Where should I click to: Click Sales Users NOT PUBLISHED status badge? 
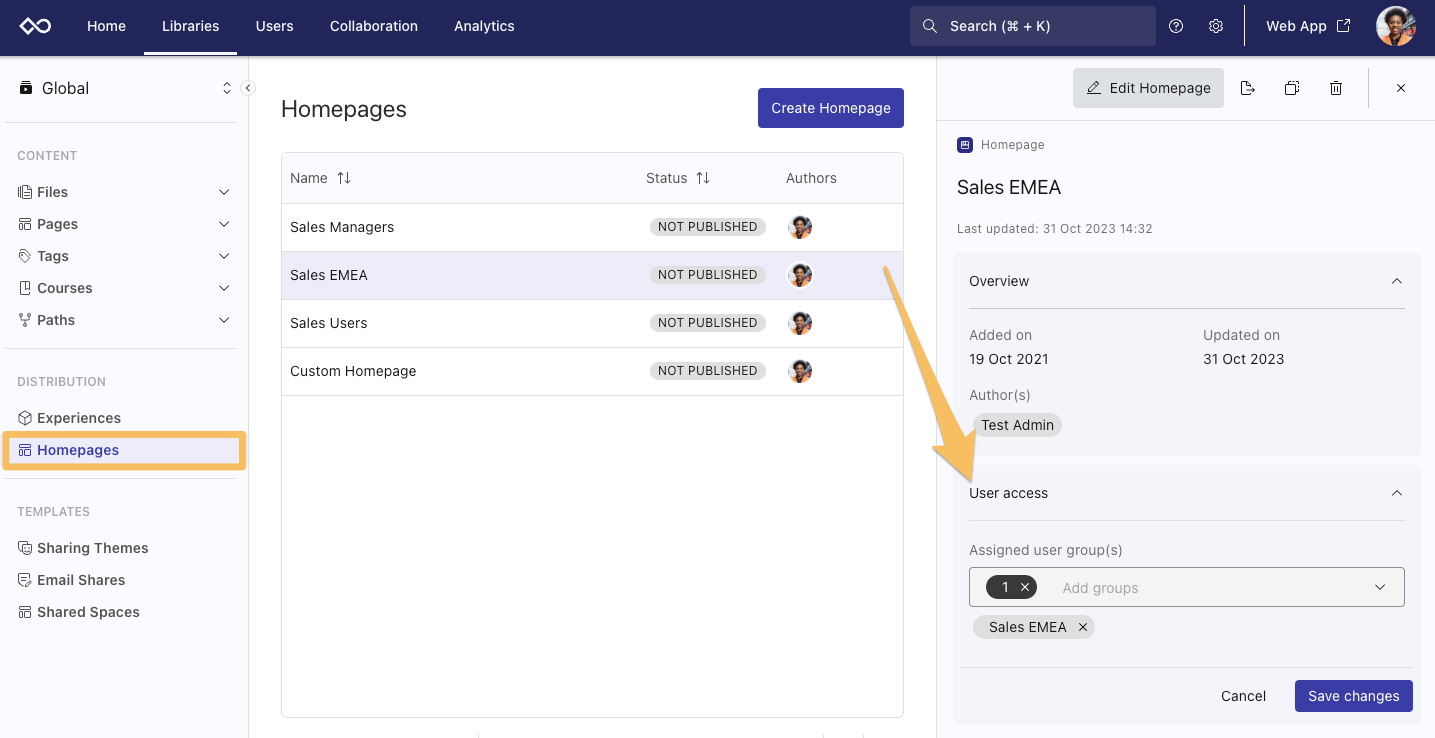708,323
